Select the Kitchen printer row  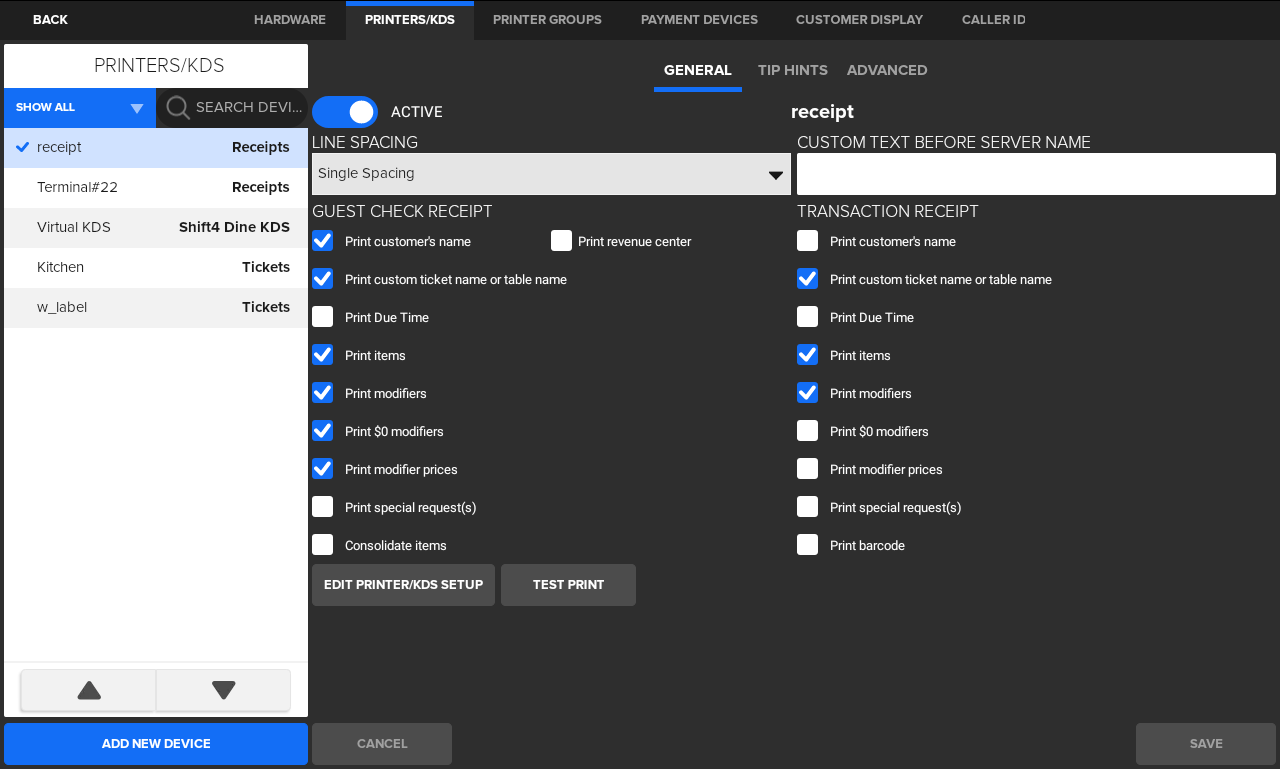coord(156,268)
